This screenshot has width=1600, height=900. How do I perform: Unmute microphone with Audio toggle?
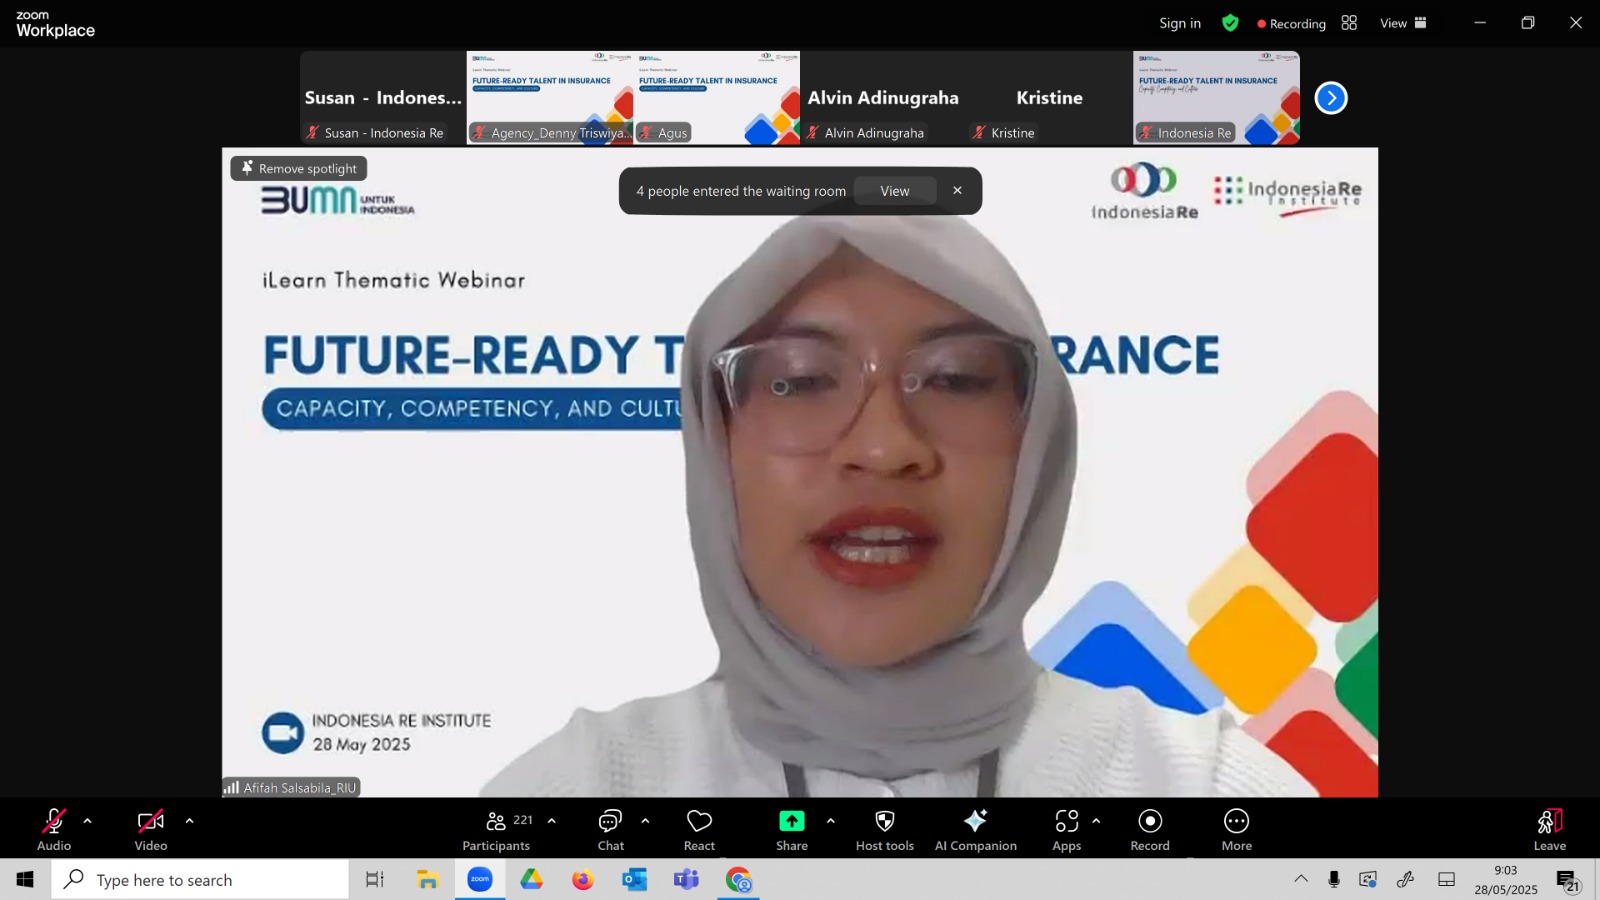click(54, 830)
